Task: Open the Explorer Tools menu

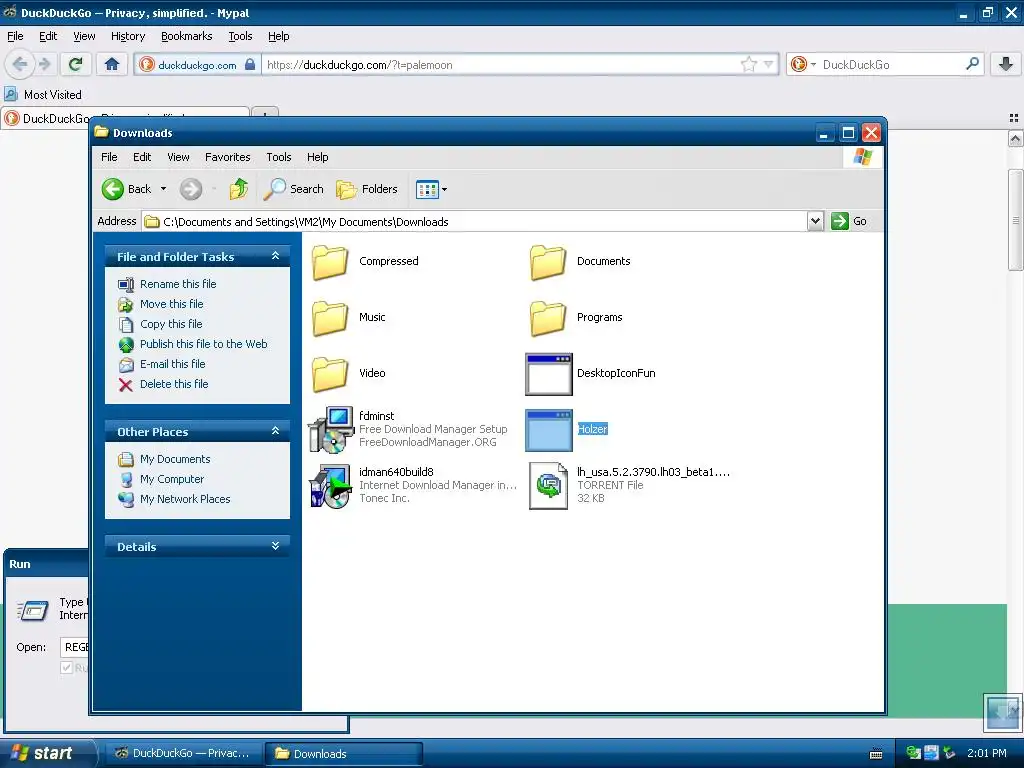Action: pyautogui.click(x=278, y=157)
